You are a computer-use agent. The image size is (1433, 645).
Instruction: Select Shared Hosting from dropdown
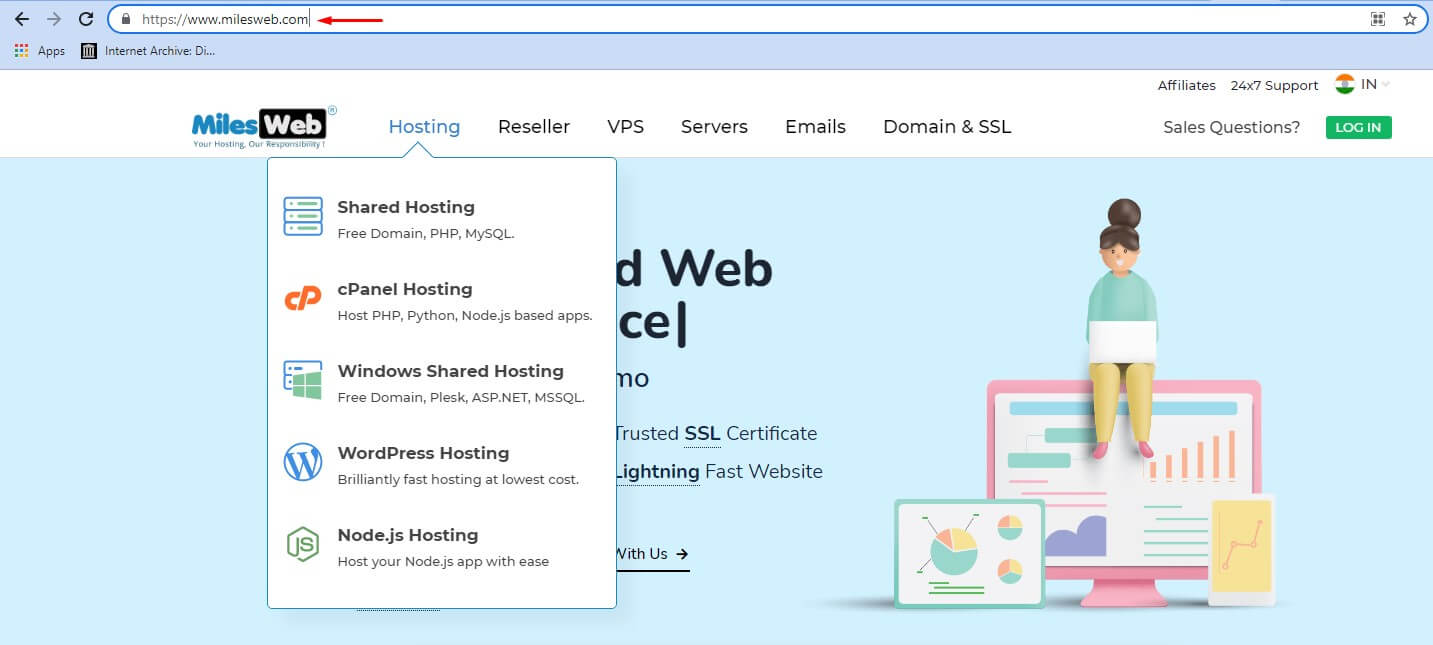point(406,207)
